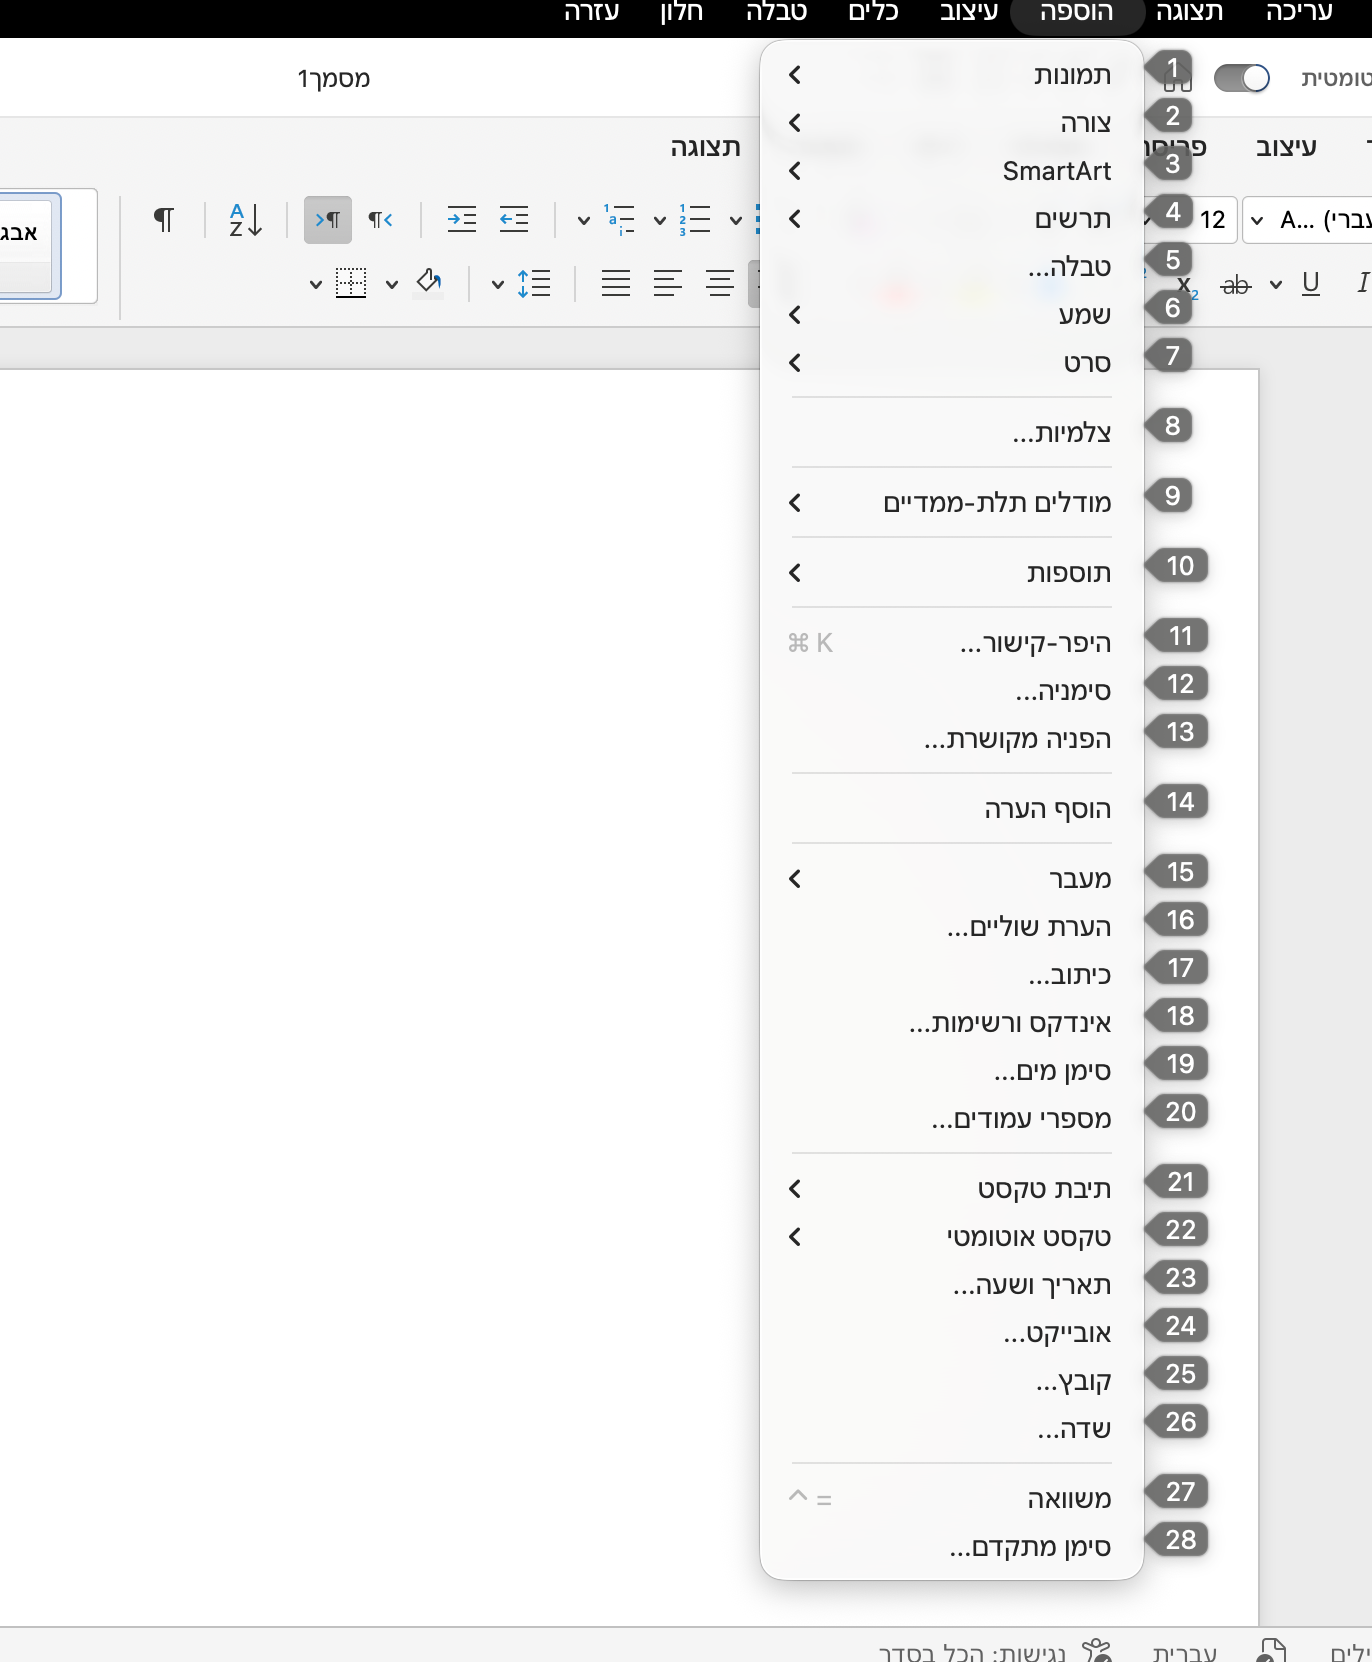1372x1662 pixels.
Task: Click the line spacing icon
Action: (x=534, y=284)
